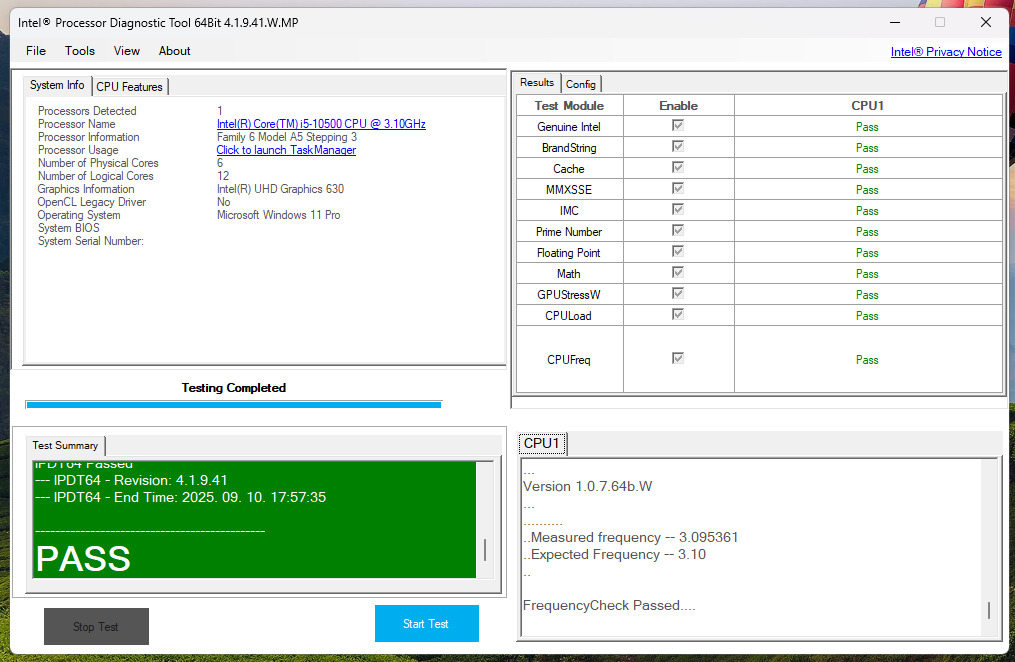Minimize the Processor Diagnostic Tool window
The width and height of the screenshot is (1015, 662).
tap(895, 23)
